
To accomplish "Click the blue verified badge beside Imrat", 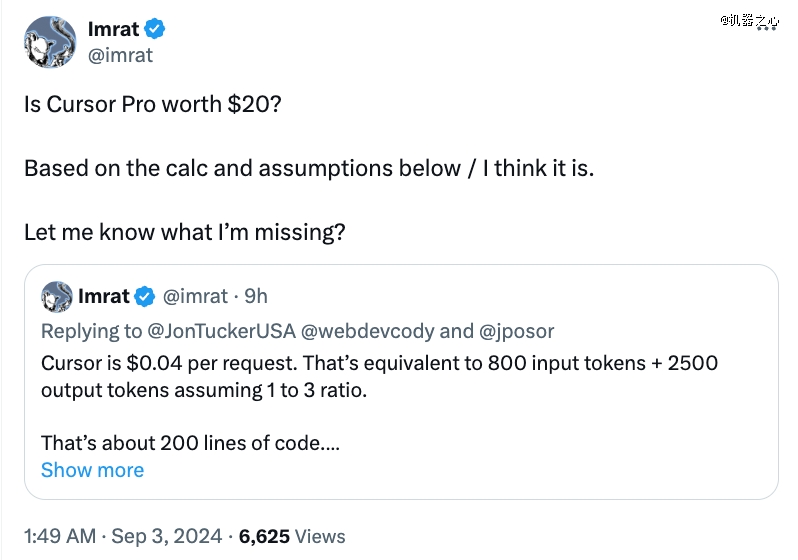I will point(154,29).
